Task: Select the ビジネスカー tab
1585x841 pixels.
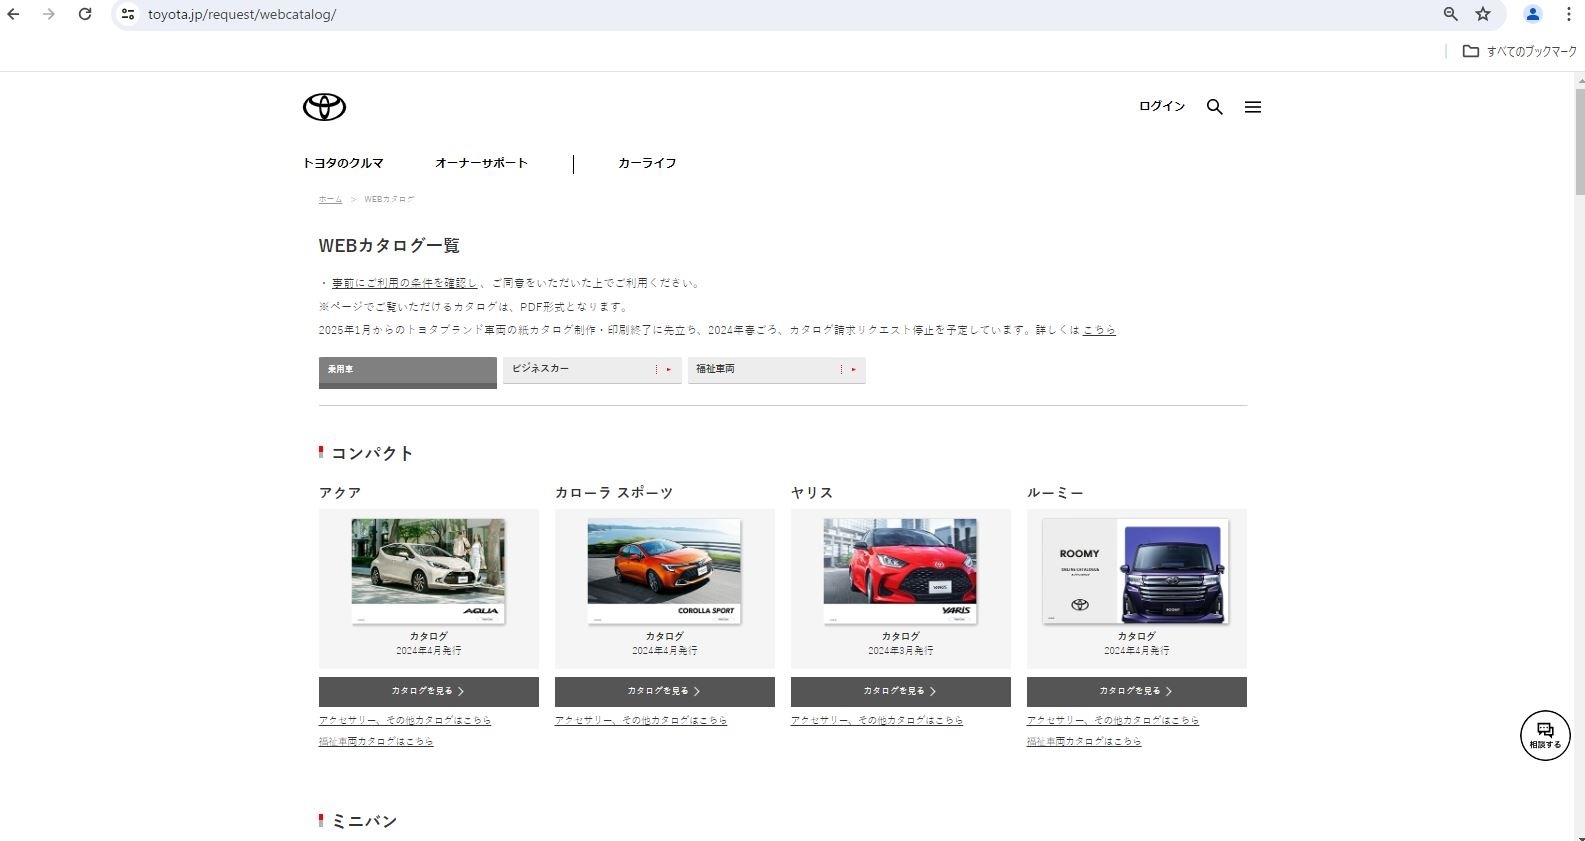Action: (592, 370)
